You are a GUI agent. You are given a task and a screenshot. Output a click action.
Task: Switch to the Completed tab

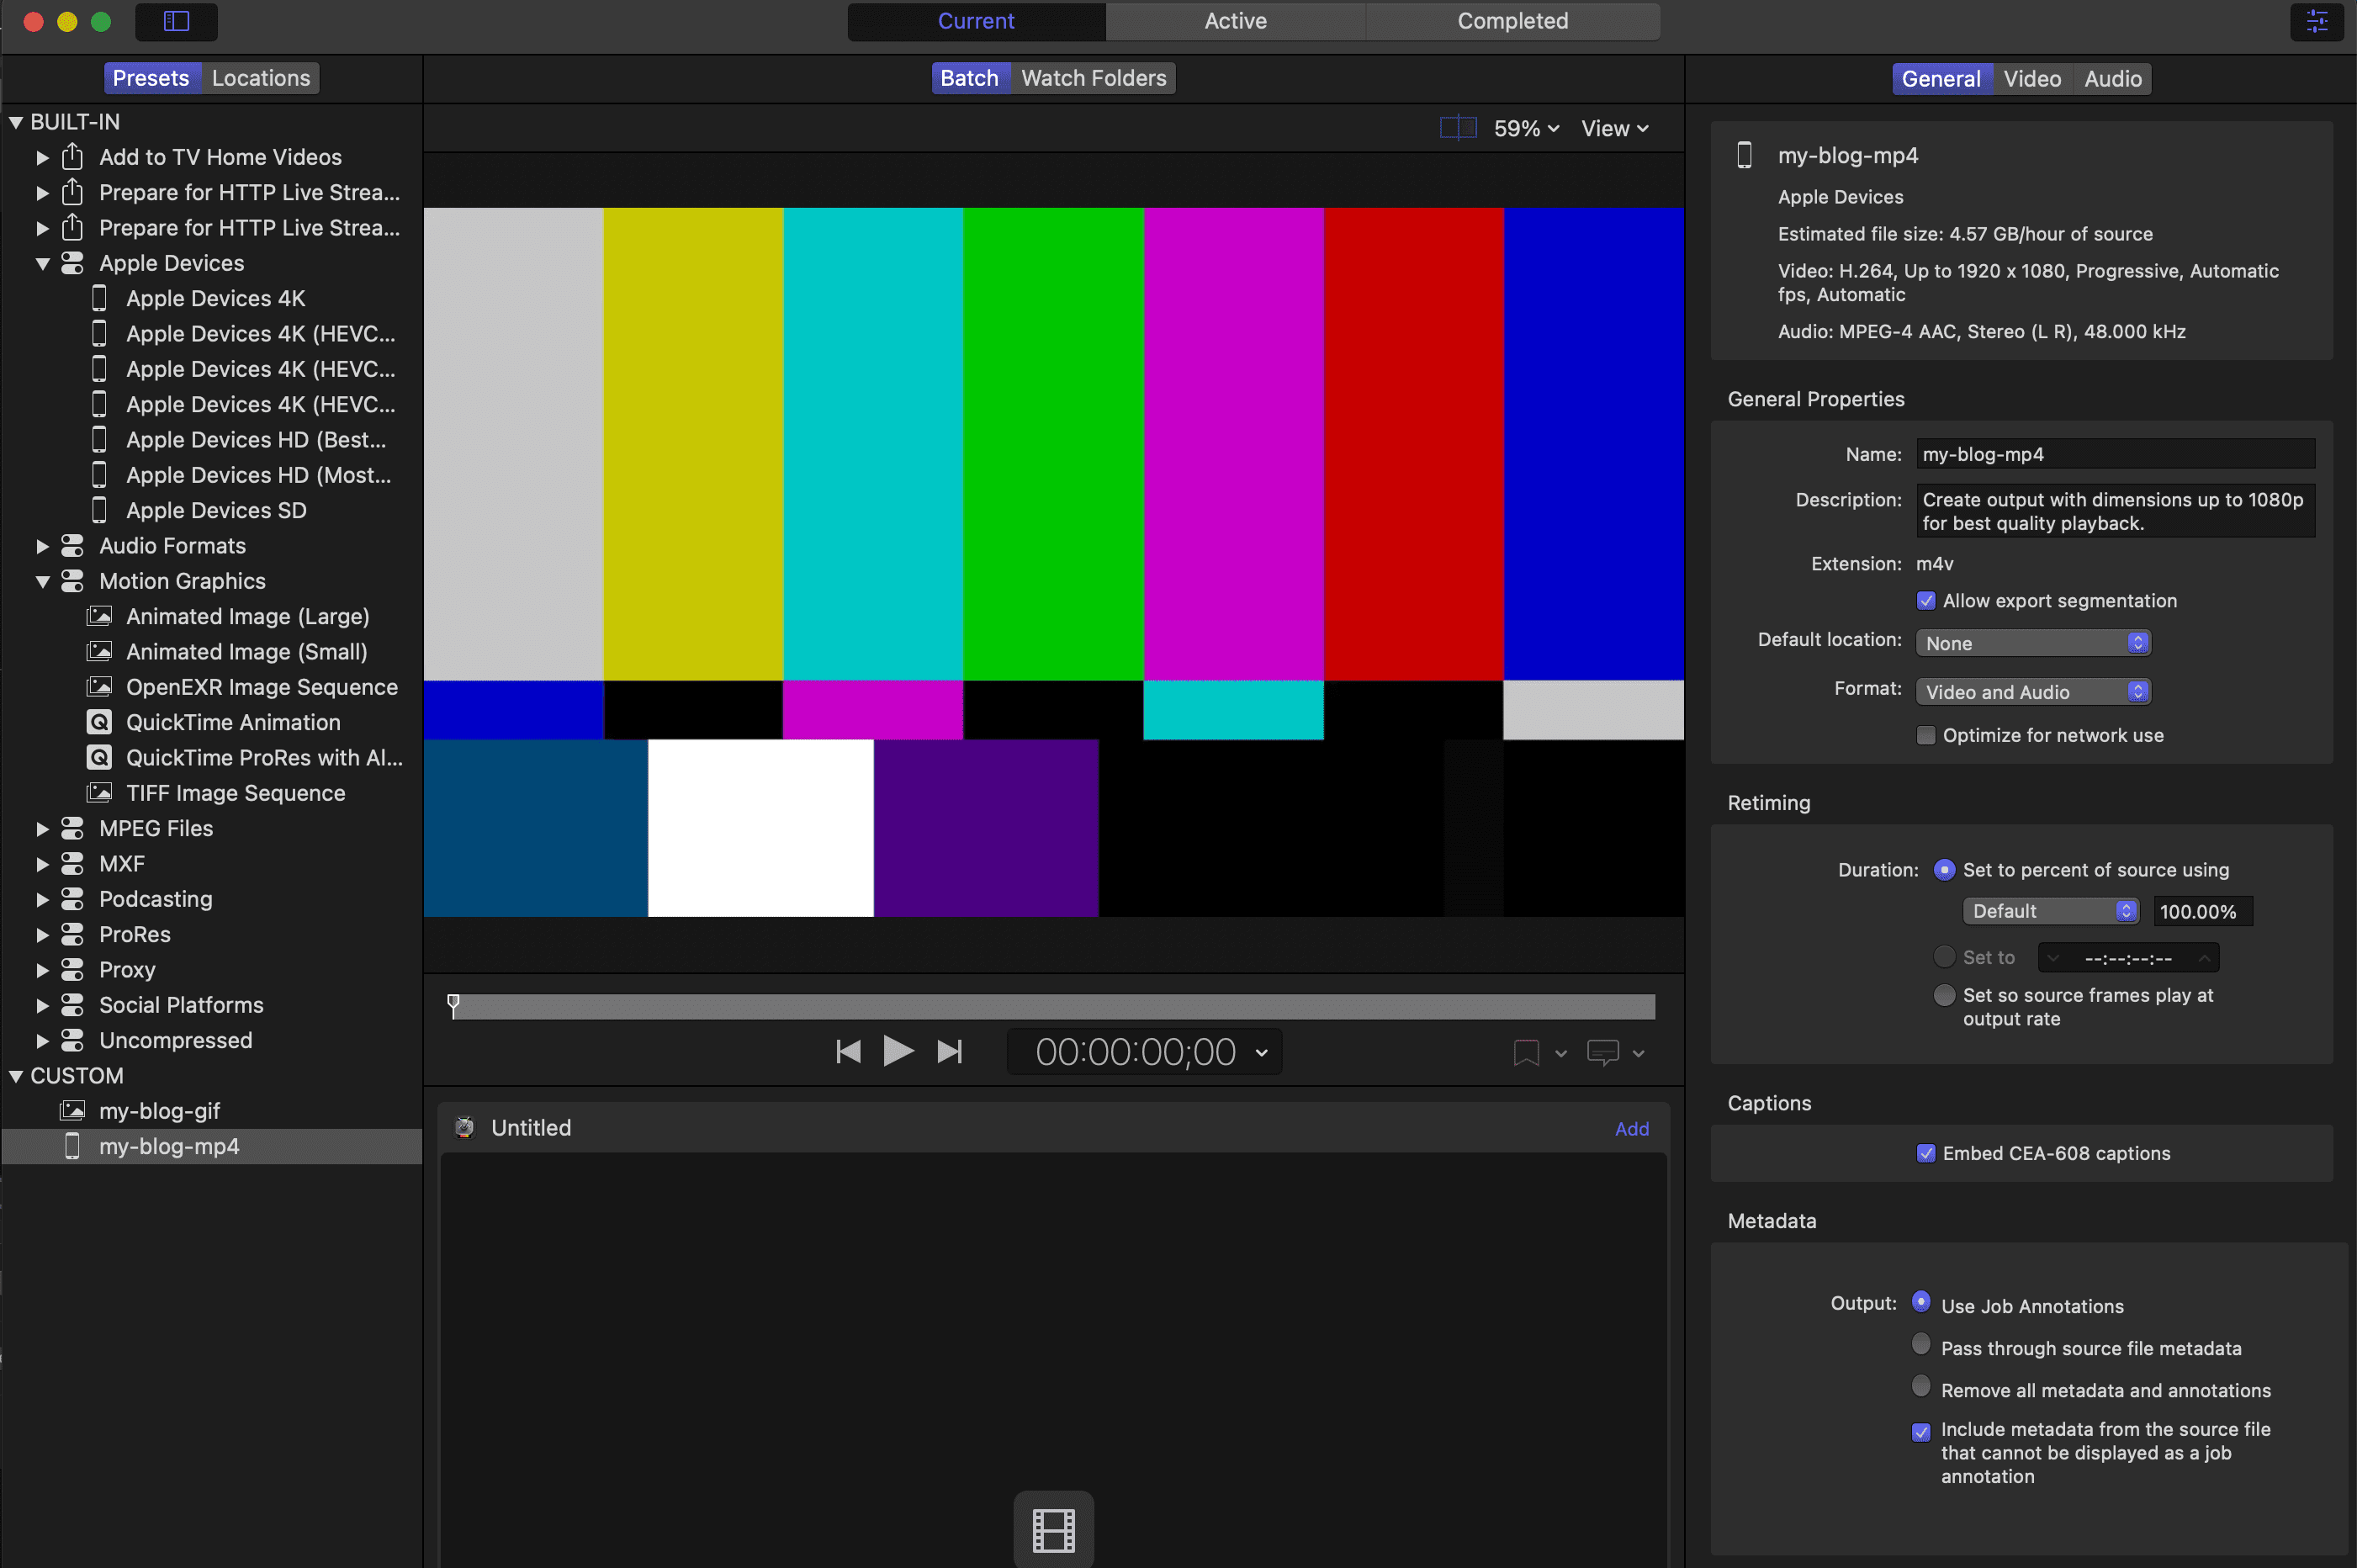point(1512,21)
